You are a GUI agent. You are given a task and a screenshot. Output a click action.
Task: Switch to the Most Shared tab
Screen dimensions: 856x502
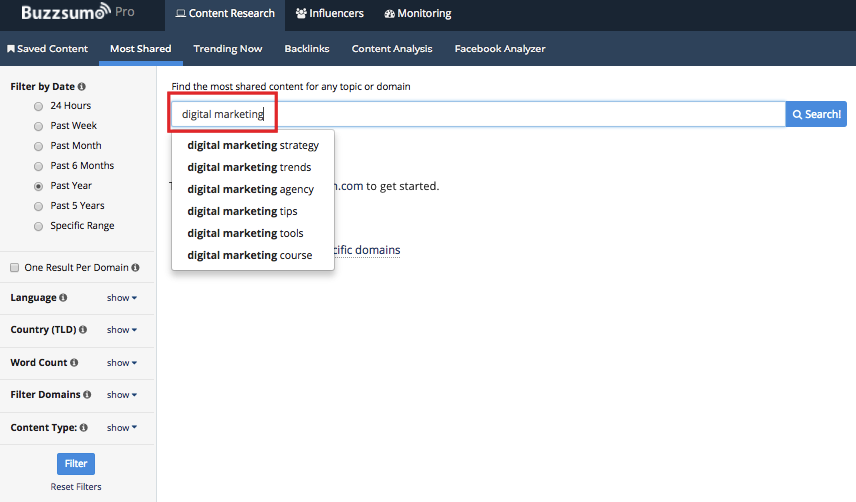pos(141,49)
